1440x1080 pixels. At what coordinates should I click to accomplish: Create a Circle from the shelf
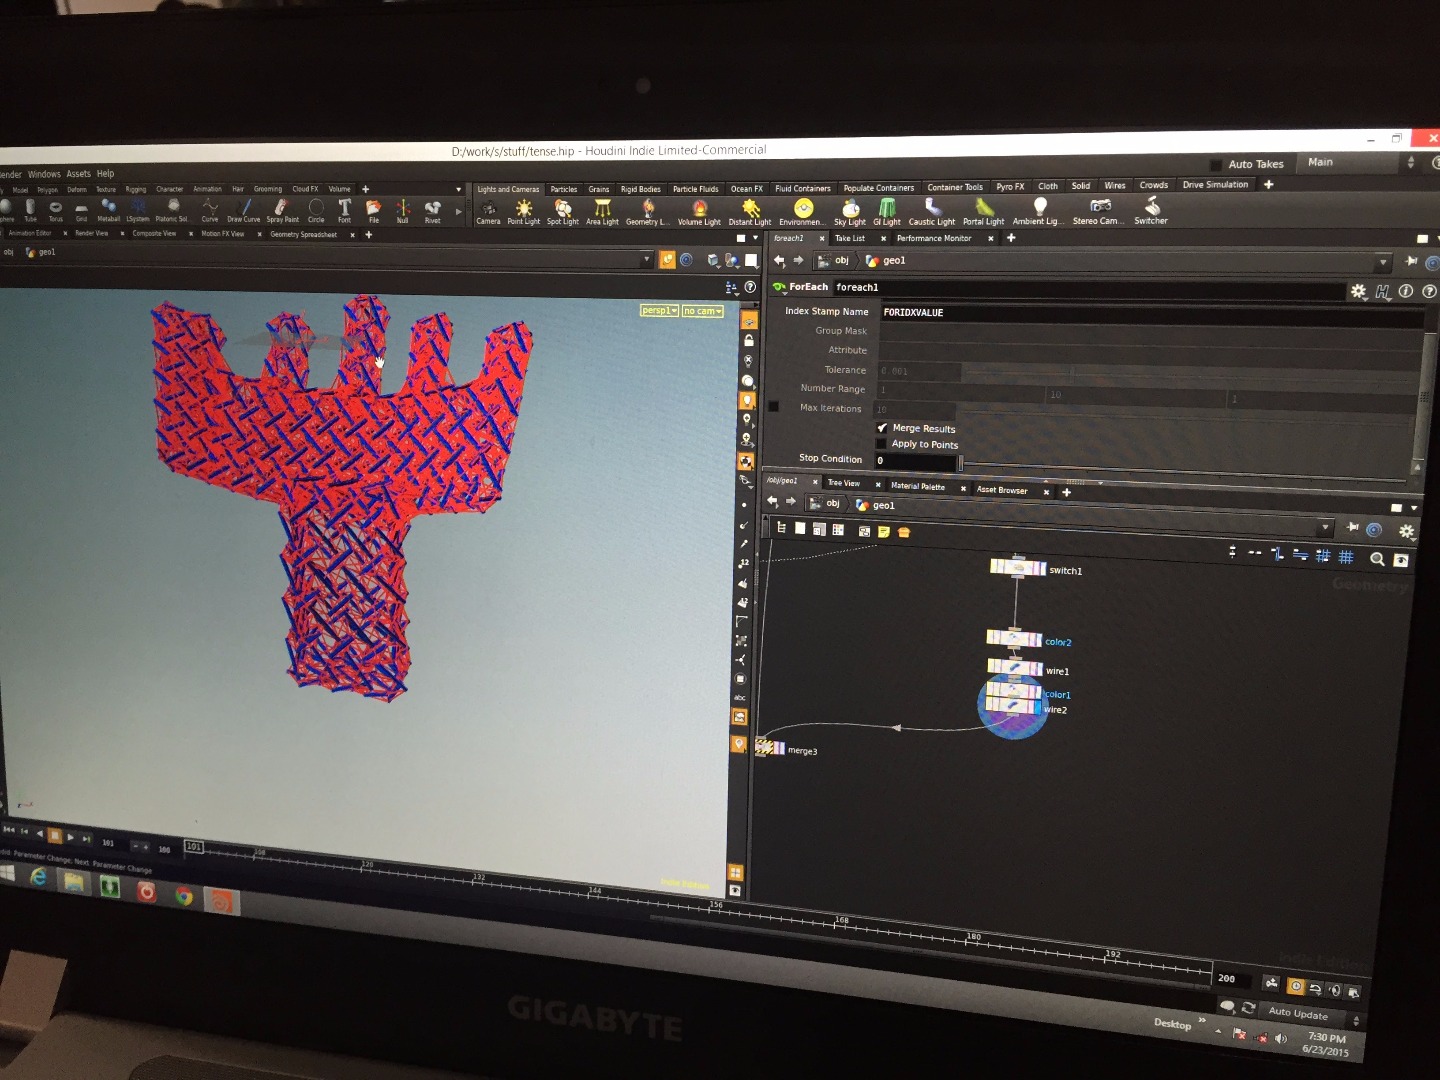(316, 211)
